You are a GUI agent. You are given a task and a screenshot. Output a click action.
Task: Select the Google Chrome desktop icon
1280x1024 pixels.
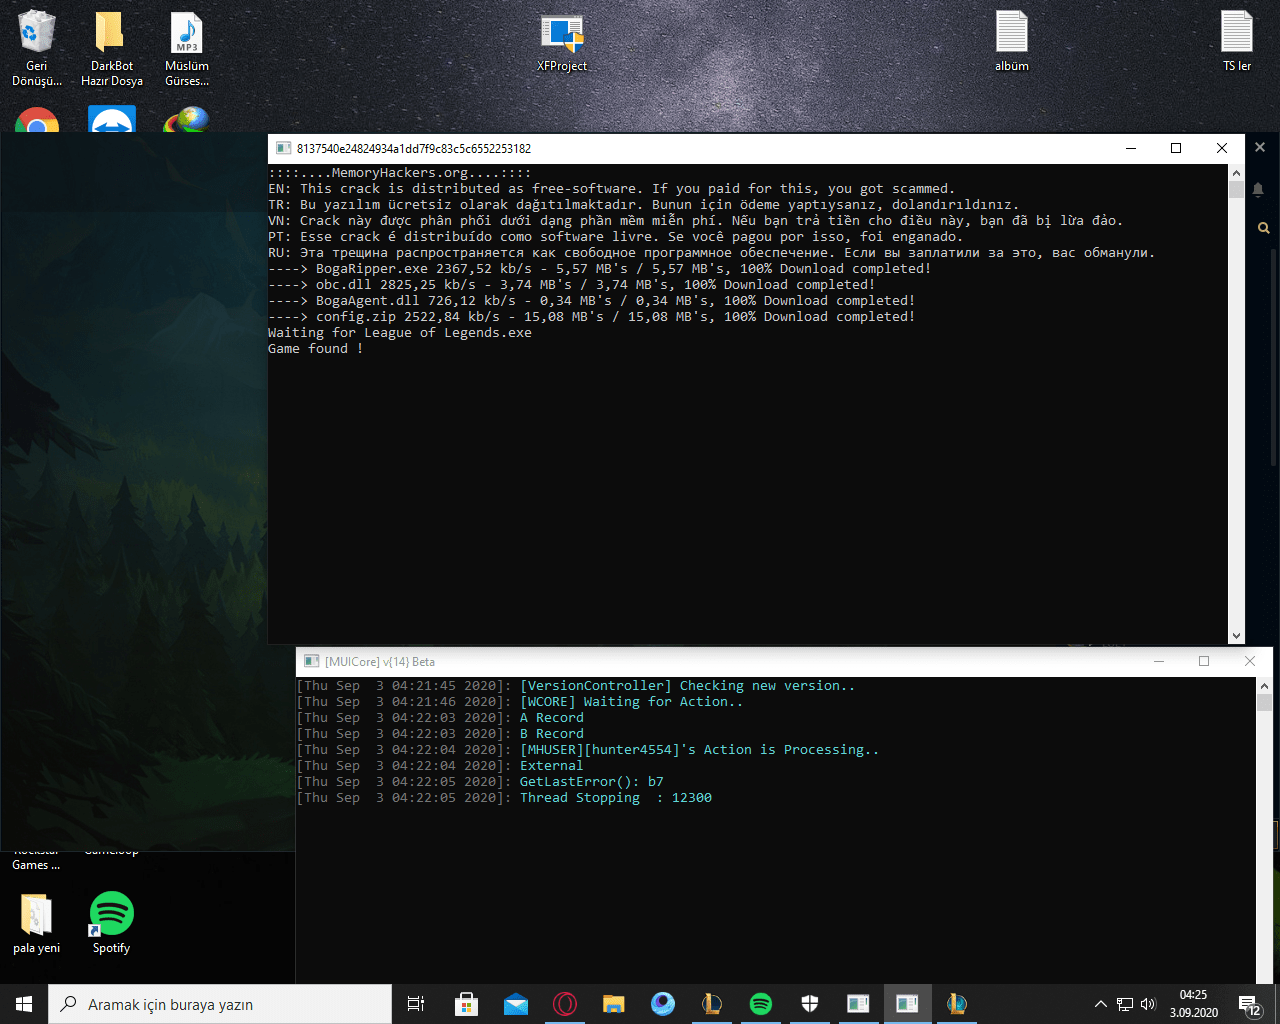tap(37, 121)
